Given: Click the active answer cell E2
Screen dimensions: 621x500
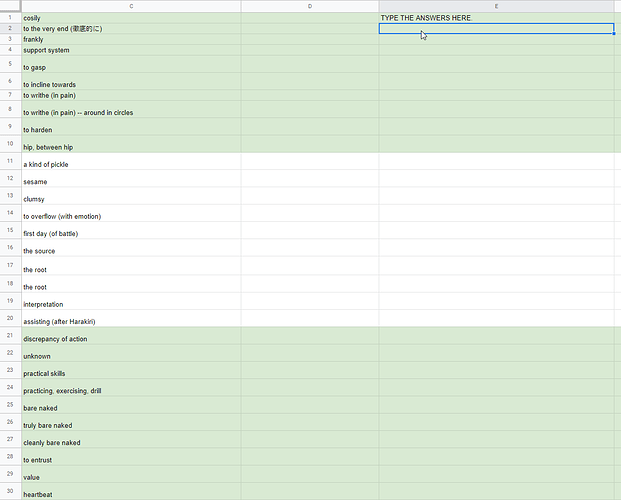Looking at the screenshot, I should pyautogui.click(x=496, y=29).
